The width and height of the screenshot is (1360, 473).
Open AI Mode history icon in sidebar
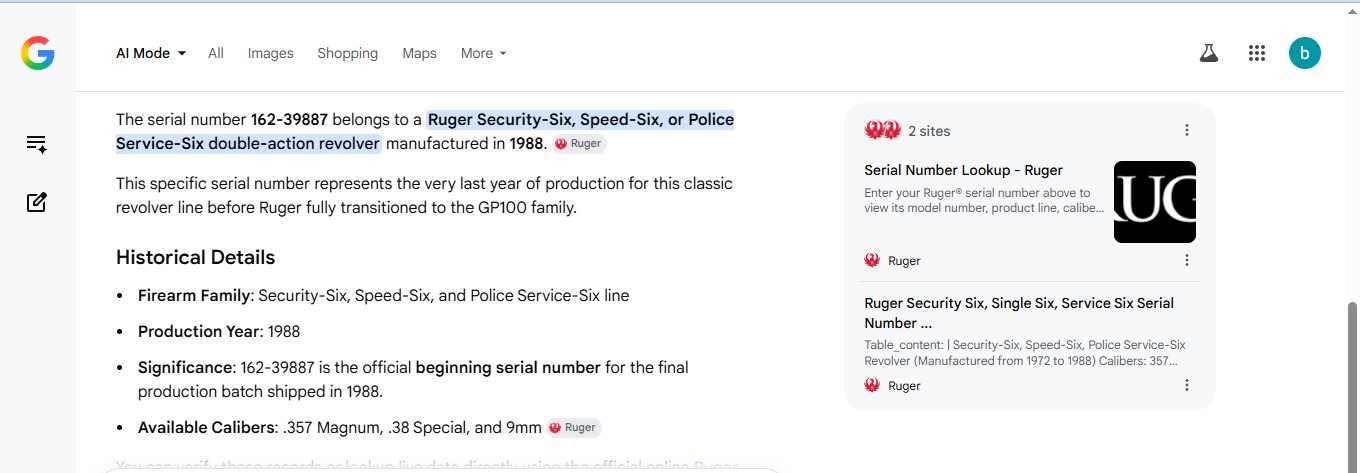point(37,144)
